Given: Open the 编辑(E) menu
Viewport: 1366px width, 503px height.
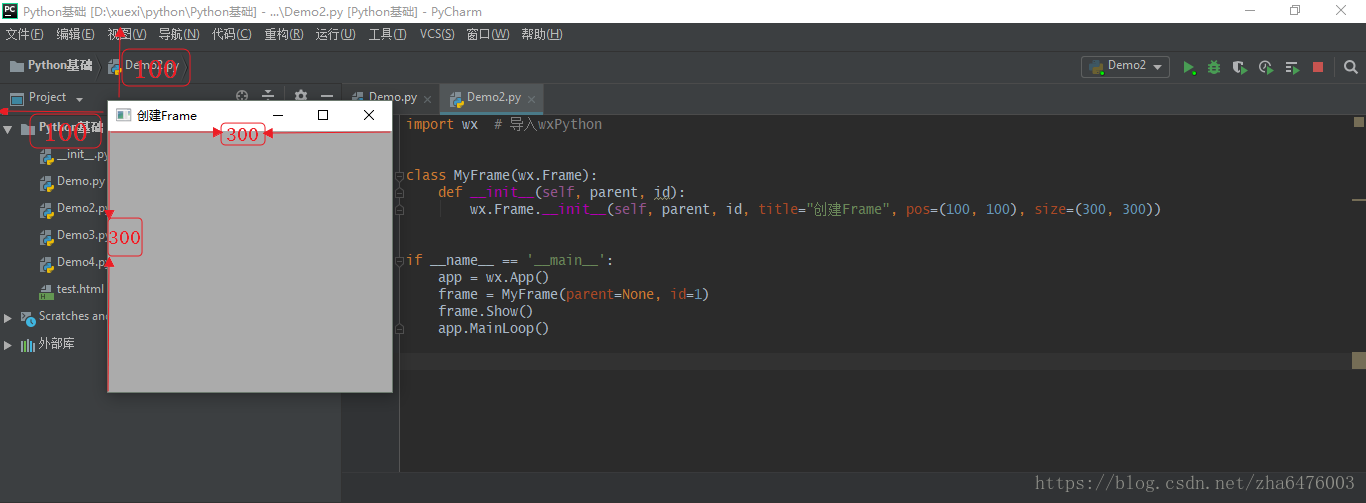Looking at the screenshot, I should [75, 35].
